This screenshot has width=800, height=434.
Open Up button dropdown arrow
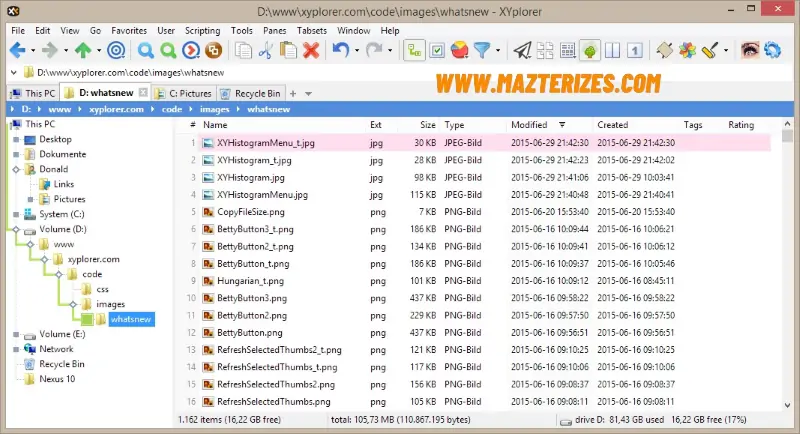coord(98,50)
